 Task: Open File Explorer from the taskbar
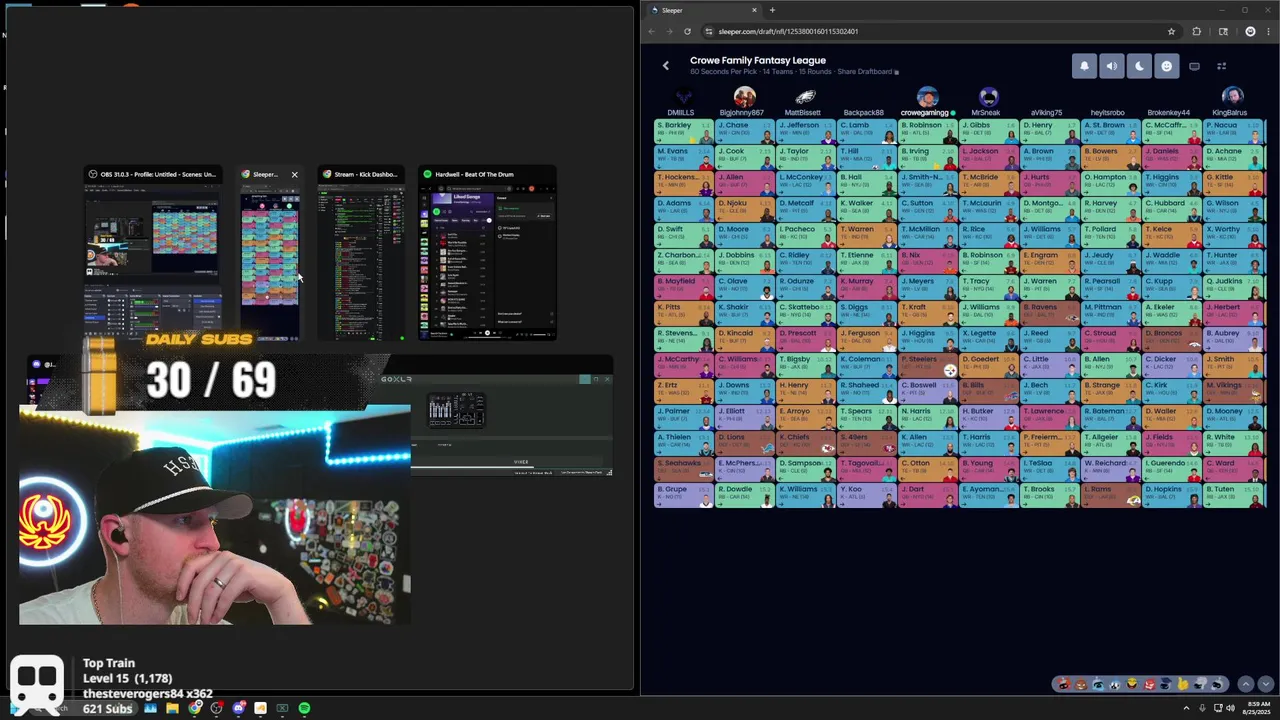172,708
